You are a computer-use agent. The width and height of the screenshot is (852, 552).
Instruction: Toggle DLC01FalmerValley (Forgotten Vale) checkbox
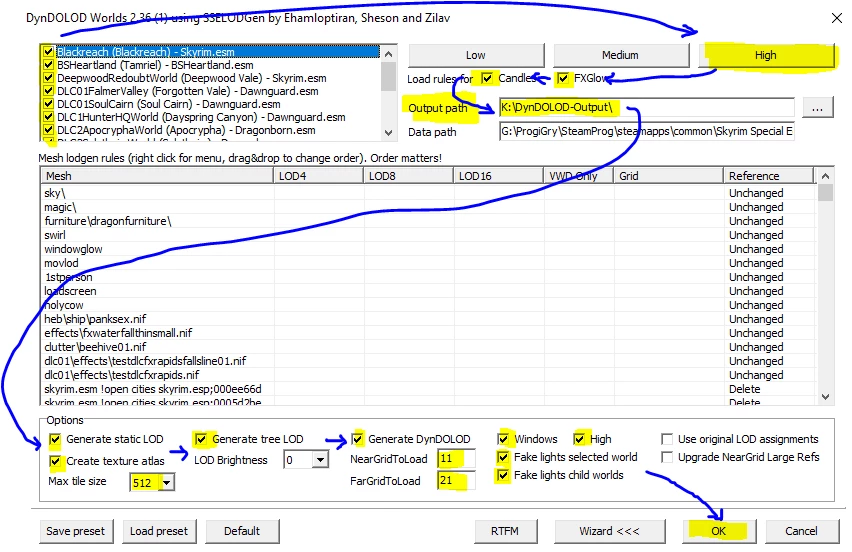[x=48, y=91]
